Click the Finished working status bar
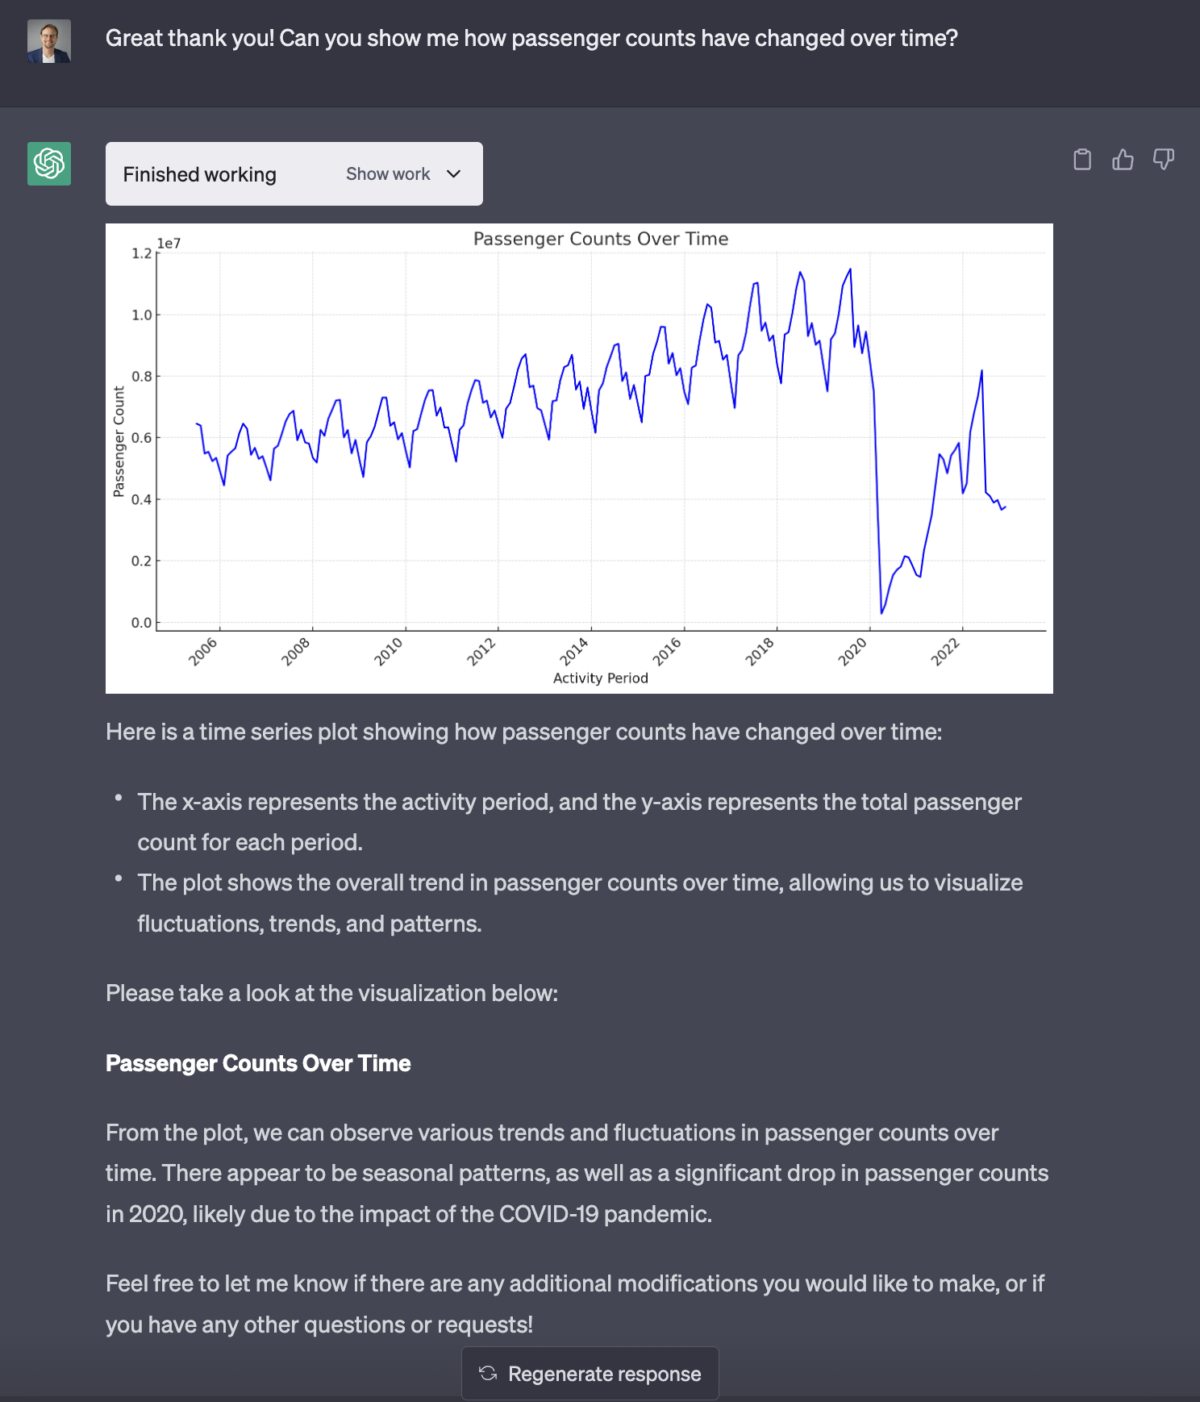The height and width of the screenshot is (1402, 1200). coord(199,173)
